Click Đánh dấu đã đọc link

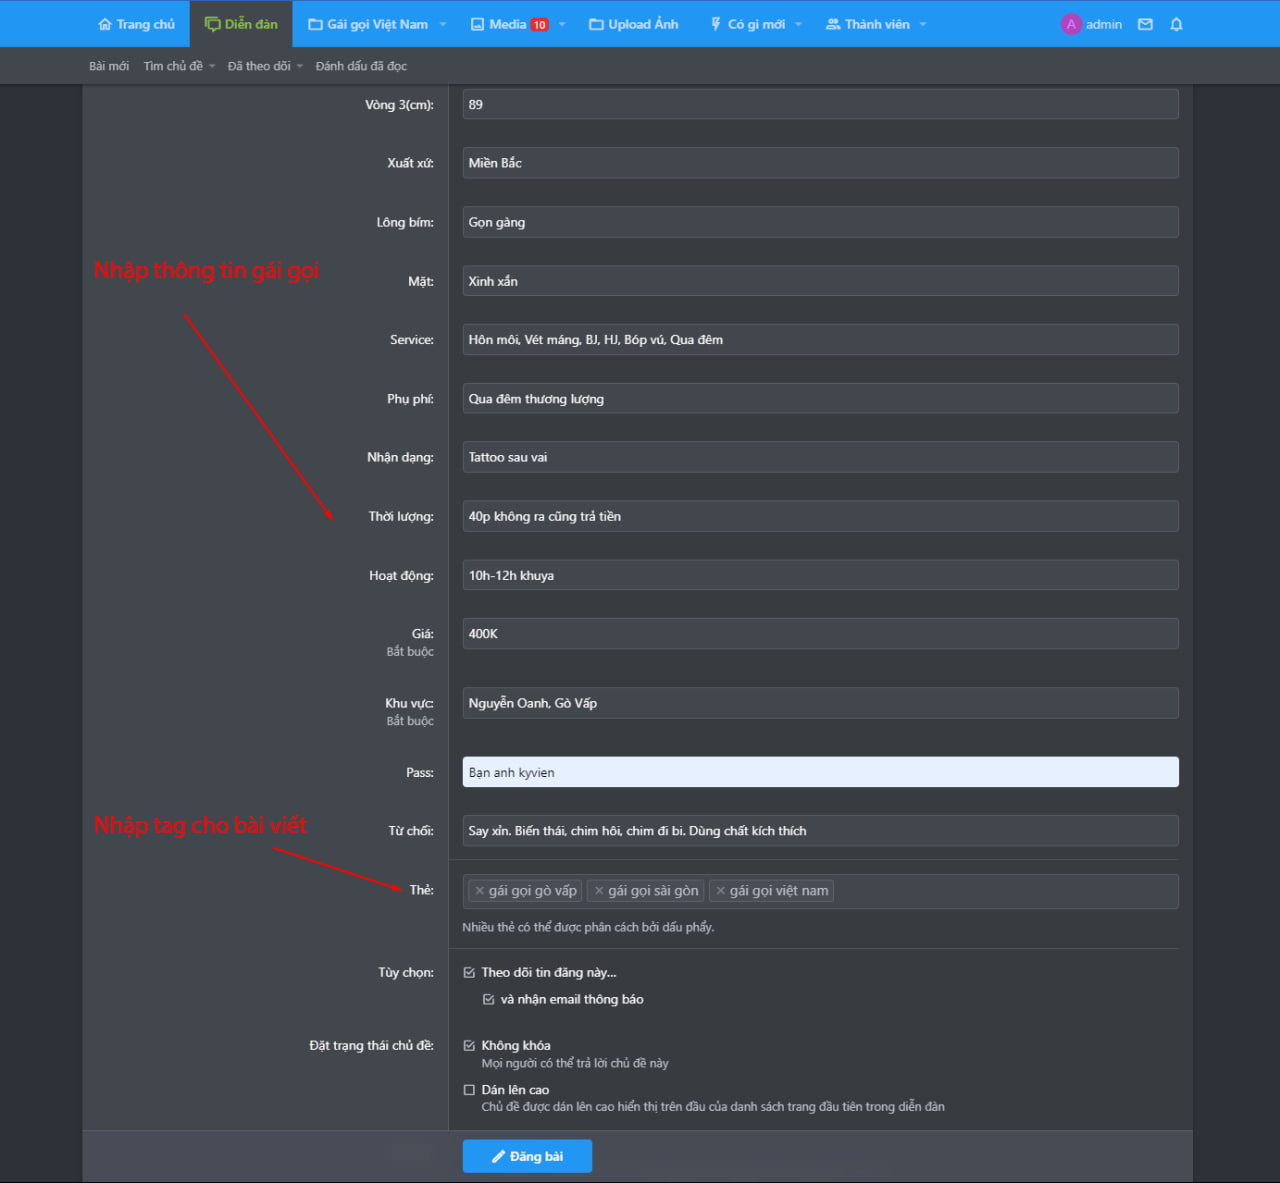coord(361,66)
